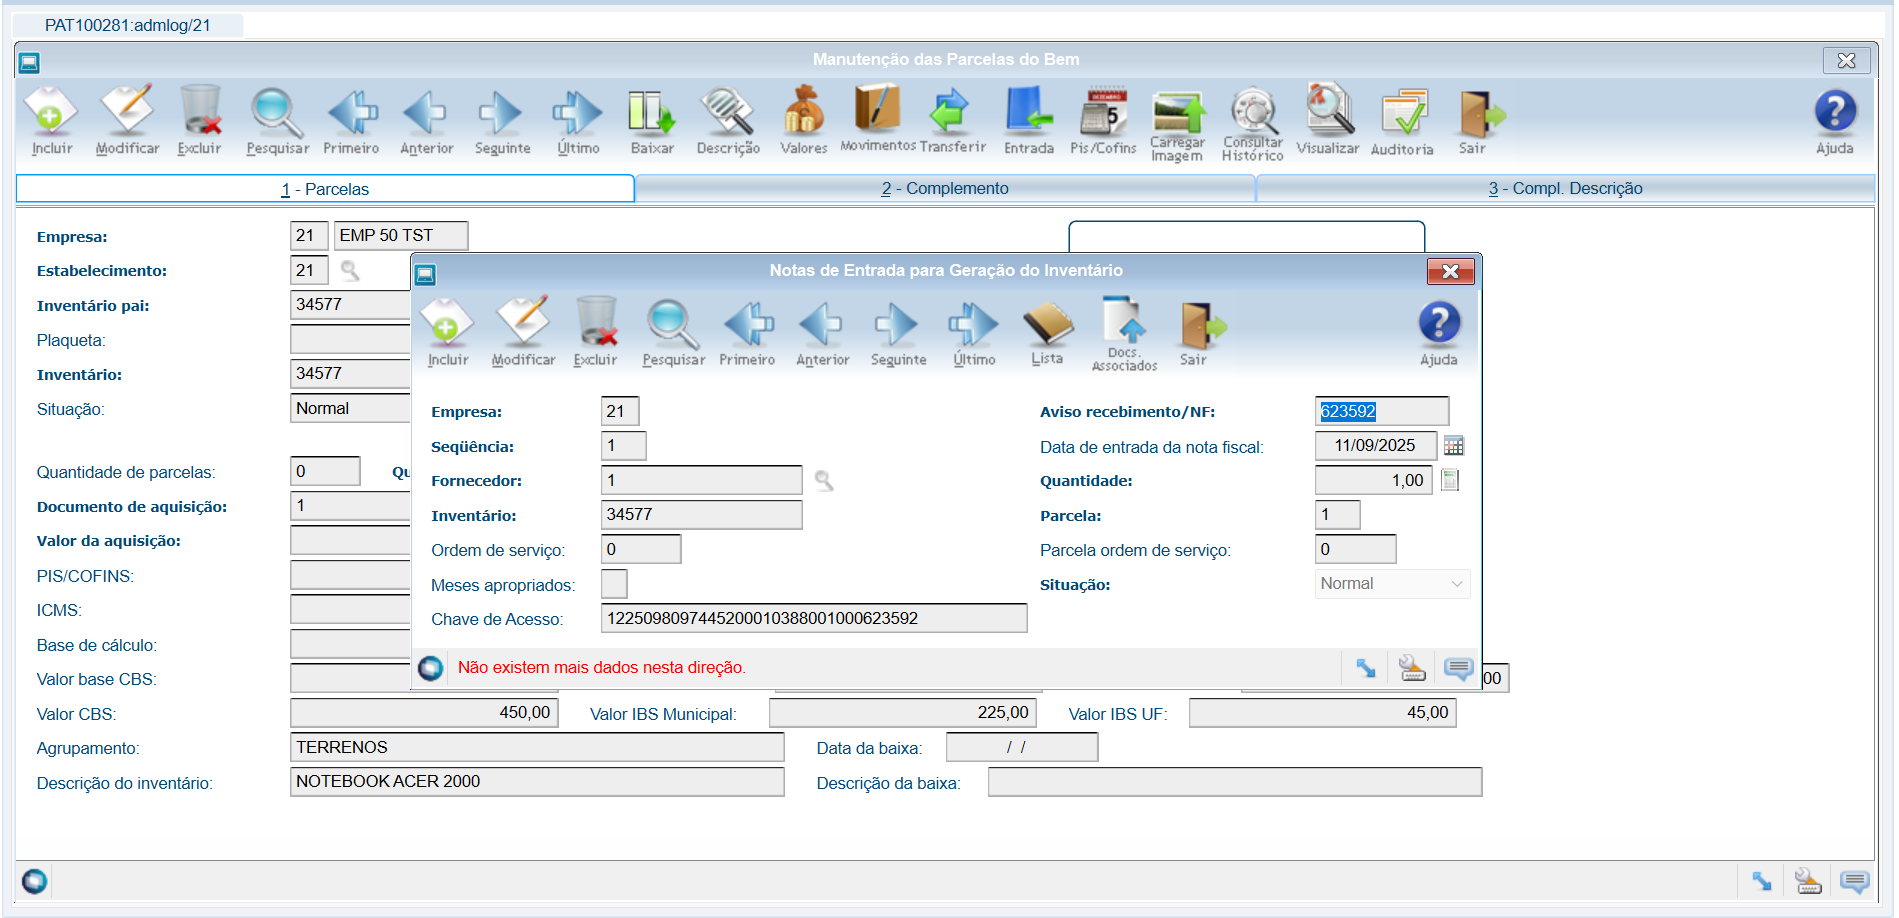Open calculator beside Quantidade field
Image resolution: width=1899 pixels, height=918 pixels.
click(1450, 481)
